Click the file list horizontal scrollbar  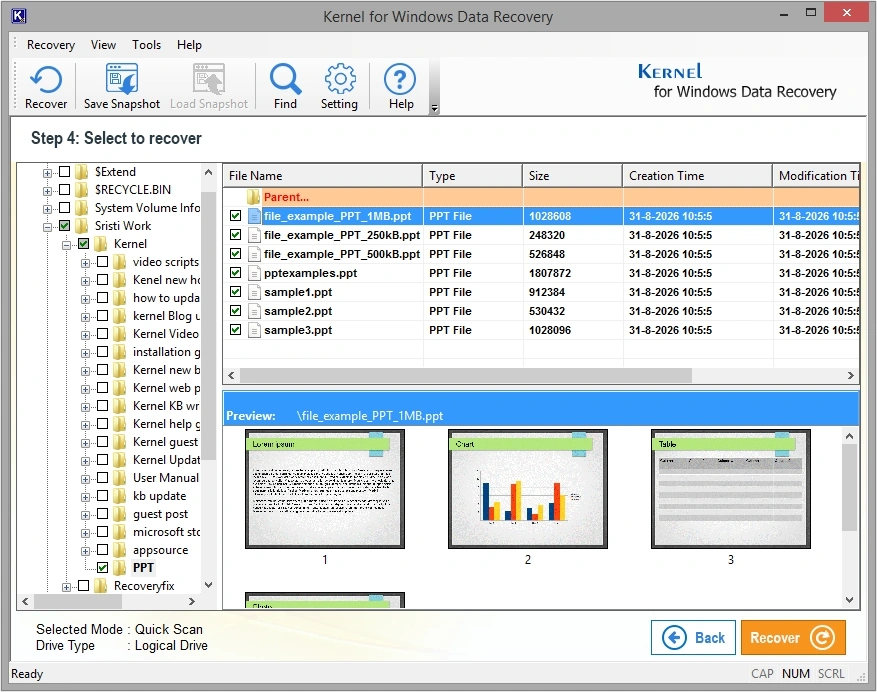coord(466,375)
